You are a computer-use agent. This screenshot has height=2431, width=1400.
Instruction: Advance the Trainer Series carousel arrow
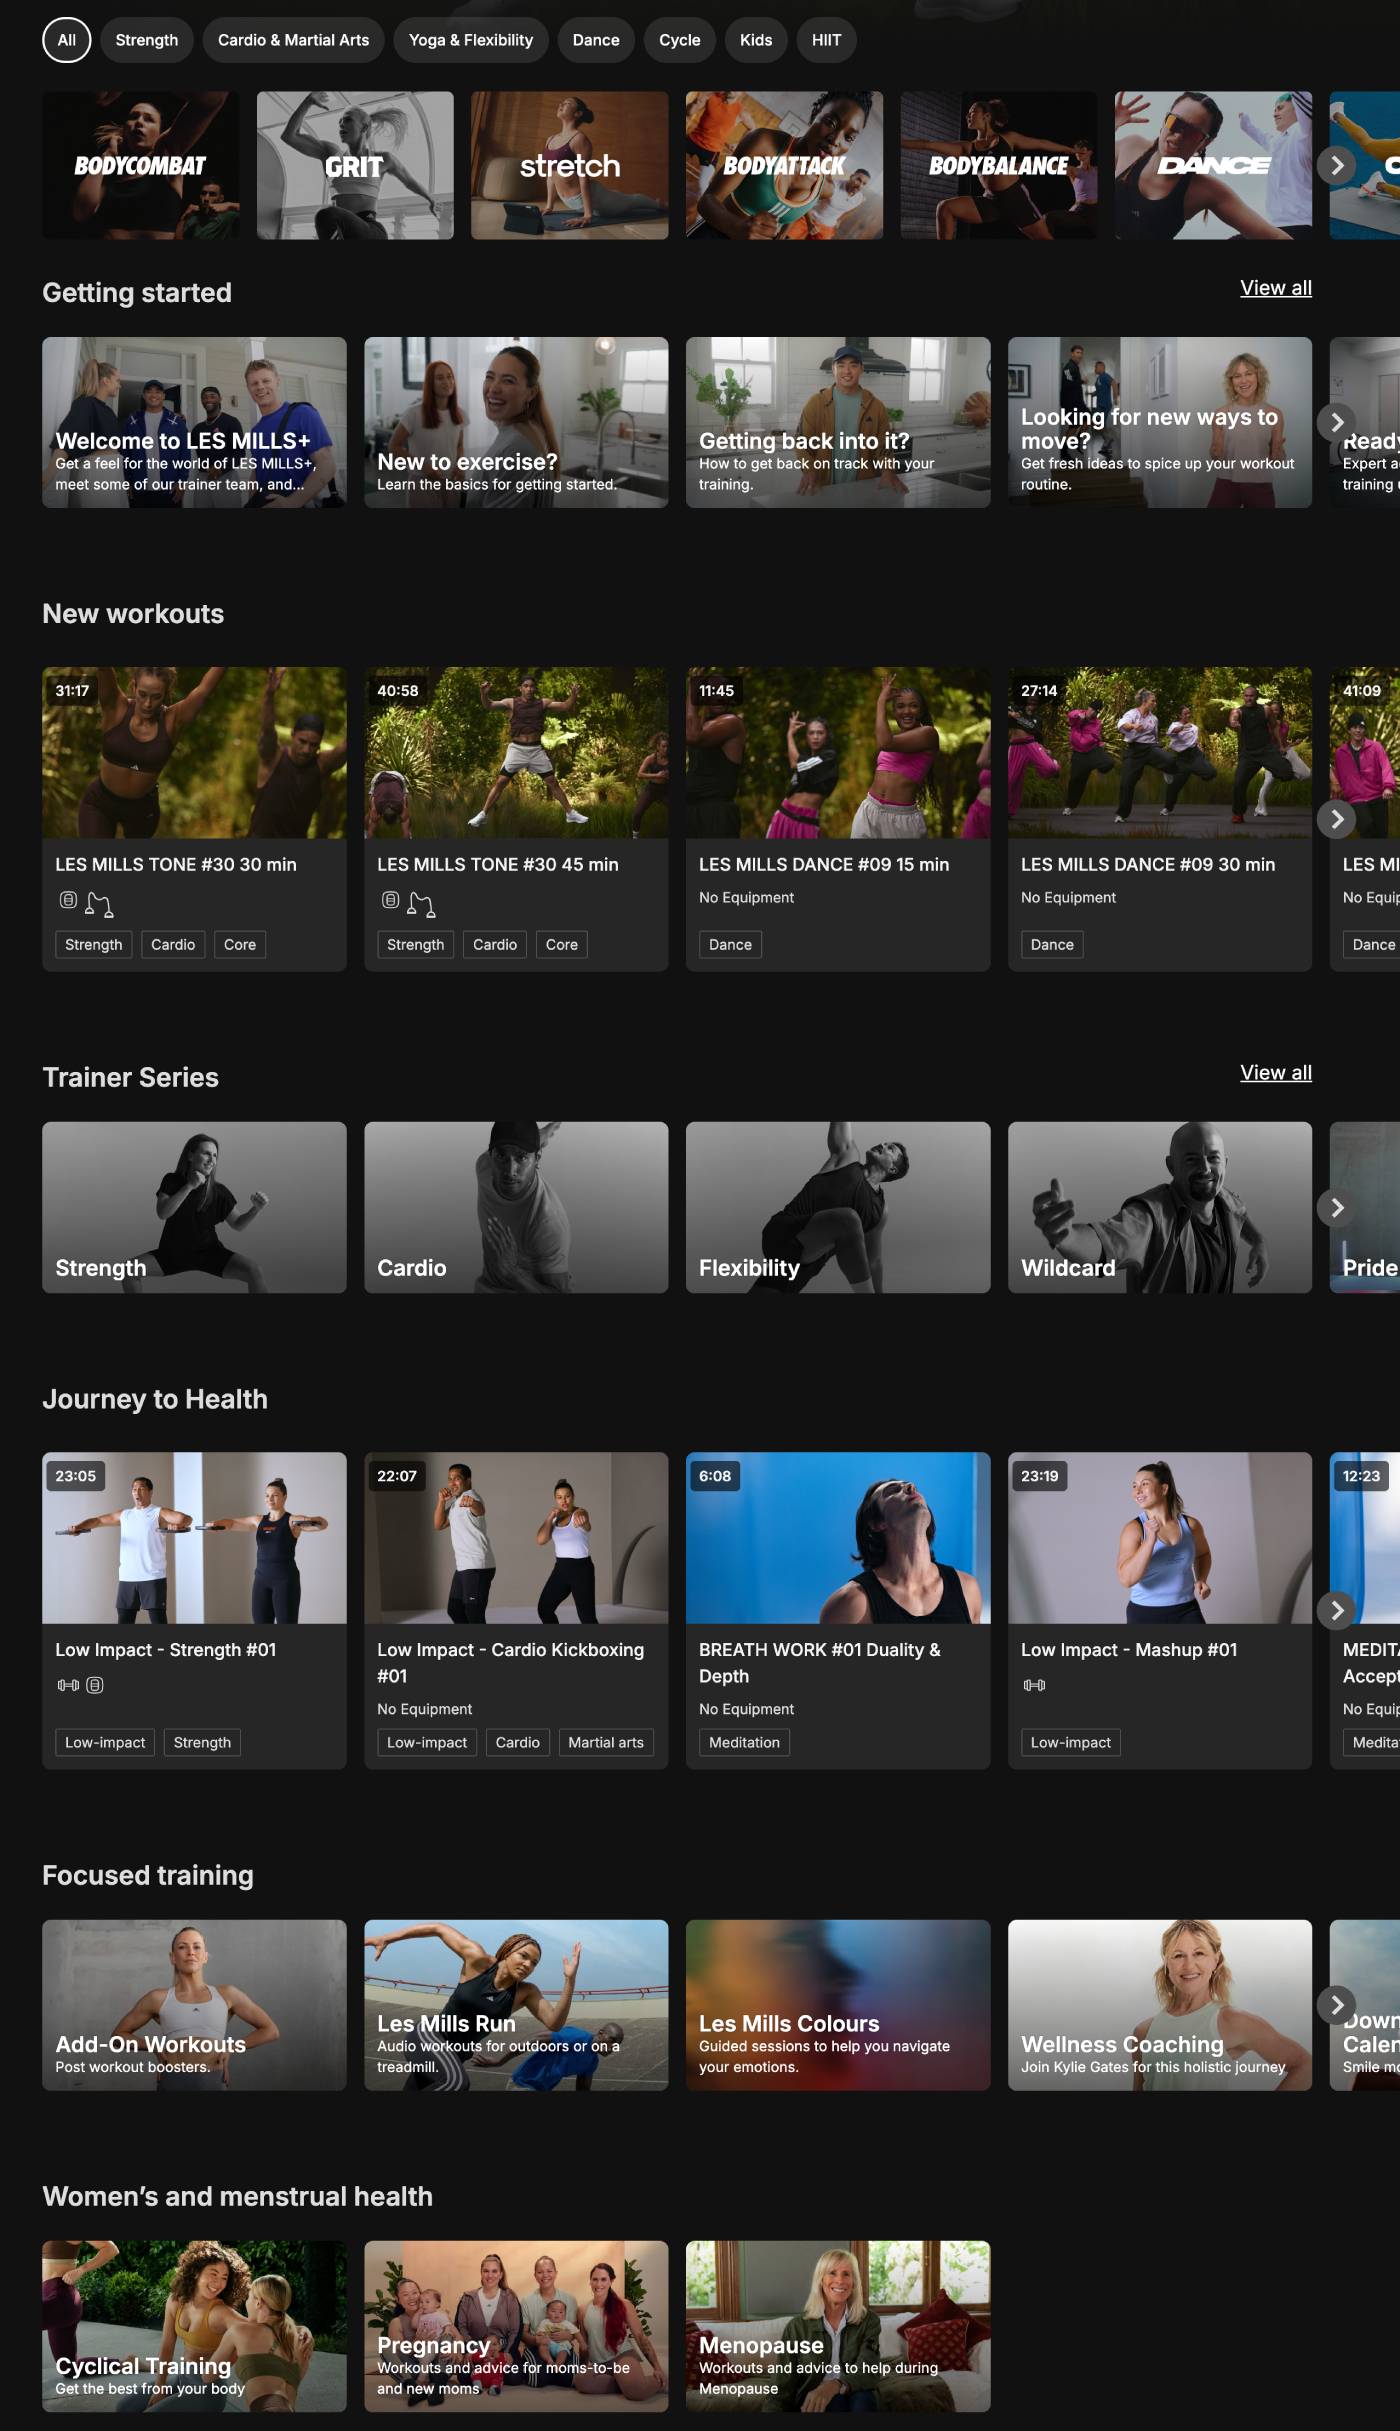[1337, 1208]
